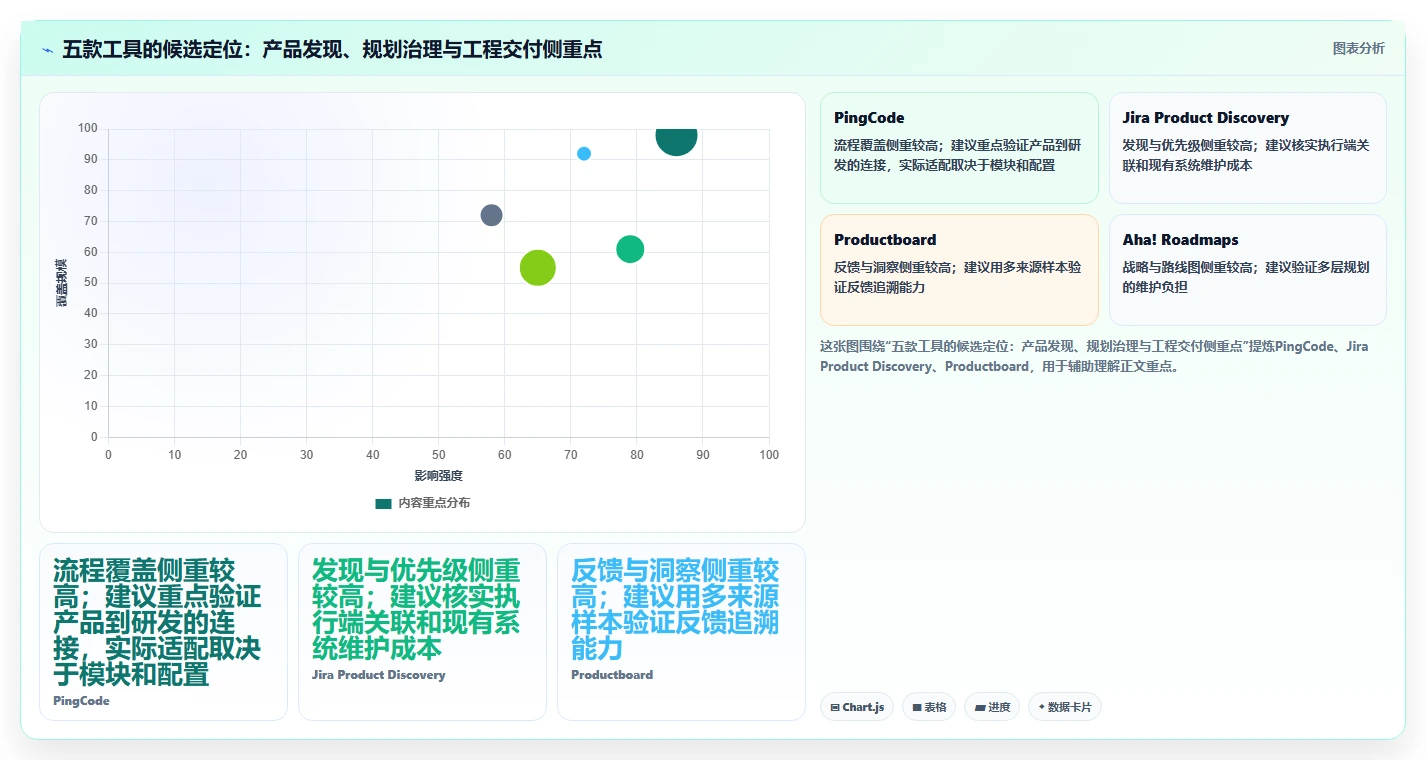Select the 数据卡片 tag
Image resolution: width=1426 pixels, height=760 pixels.
tap(1065, 707)
